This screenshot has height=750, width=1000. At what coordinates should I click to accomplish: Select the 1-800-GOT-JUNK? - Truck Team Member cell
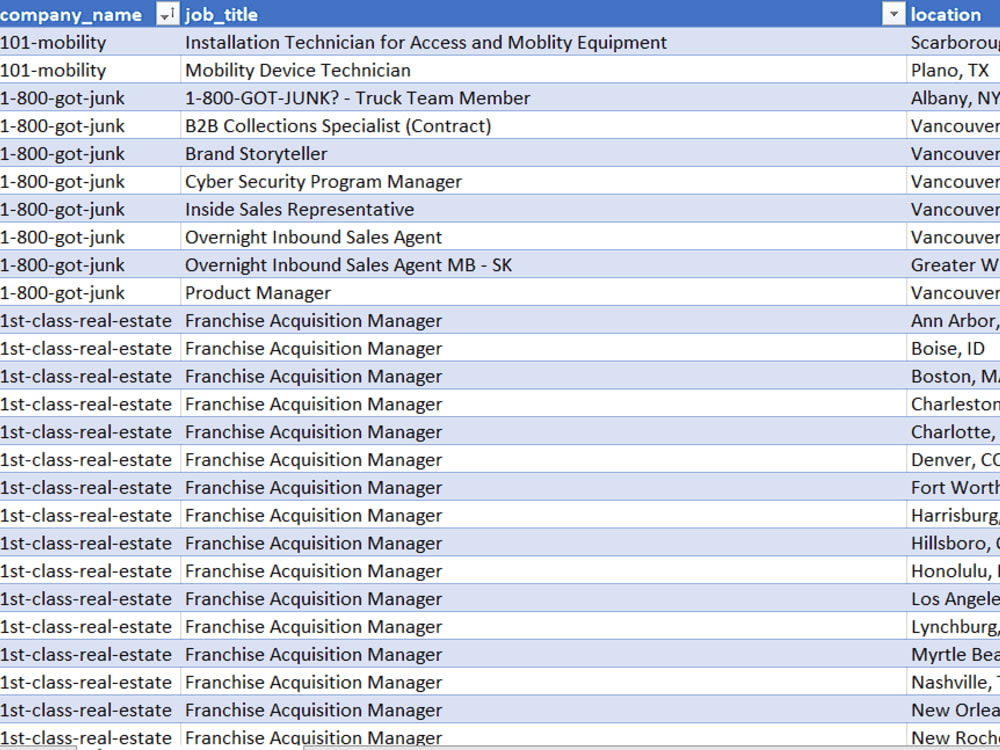click(543, 98)
